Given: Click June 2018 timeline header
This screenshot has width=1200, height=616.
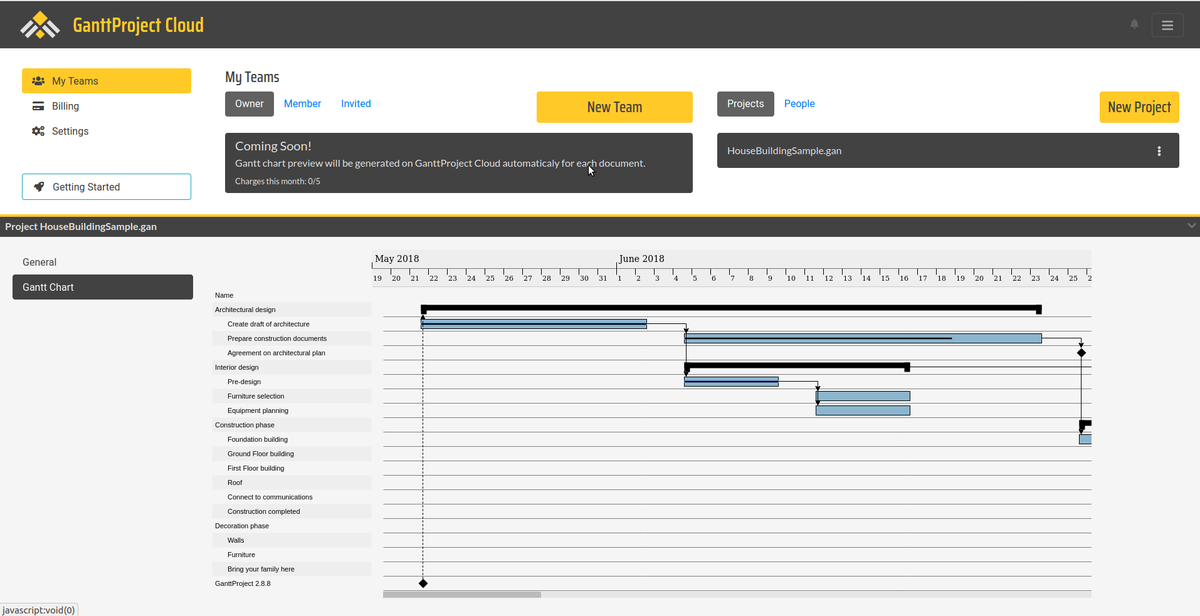Looking at the screenshot, I should click(642, 259).
